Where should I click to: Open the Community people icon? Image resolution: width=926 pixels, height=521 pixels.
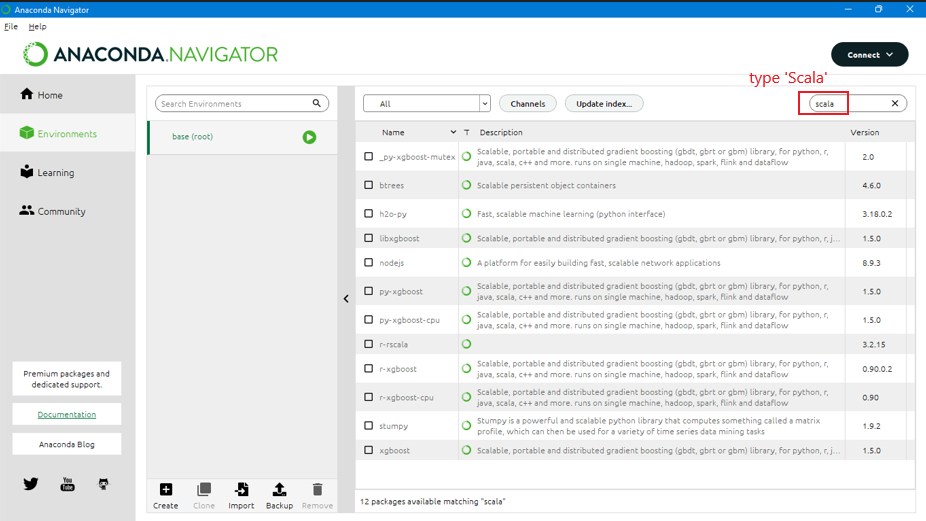coord(27,210)
